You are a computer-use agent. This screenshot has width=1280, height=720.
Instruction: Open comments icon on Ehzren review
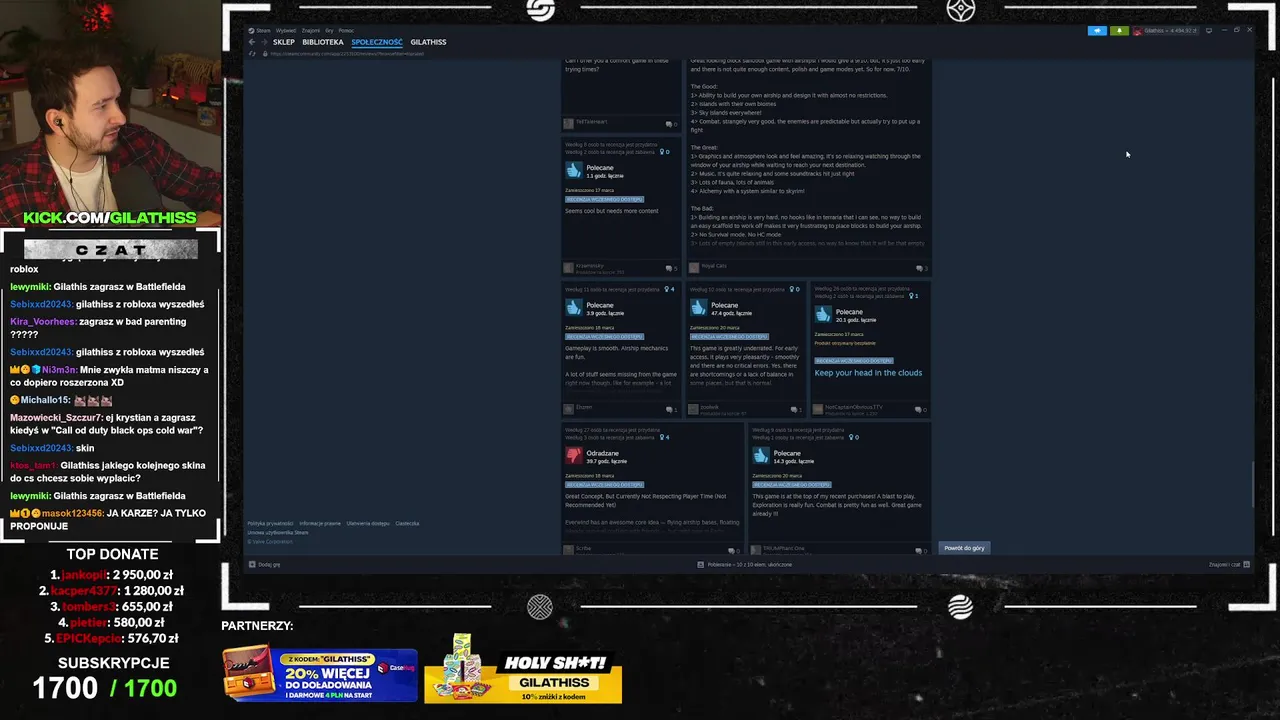(x=670, y=409)
